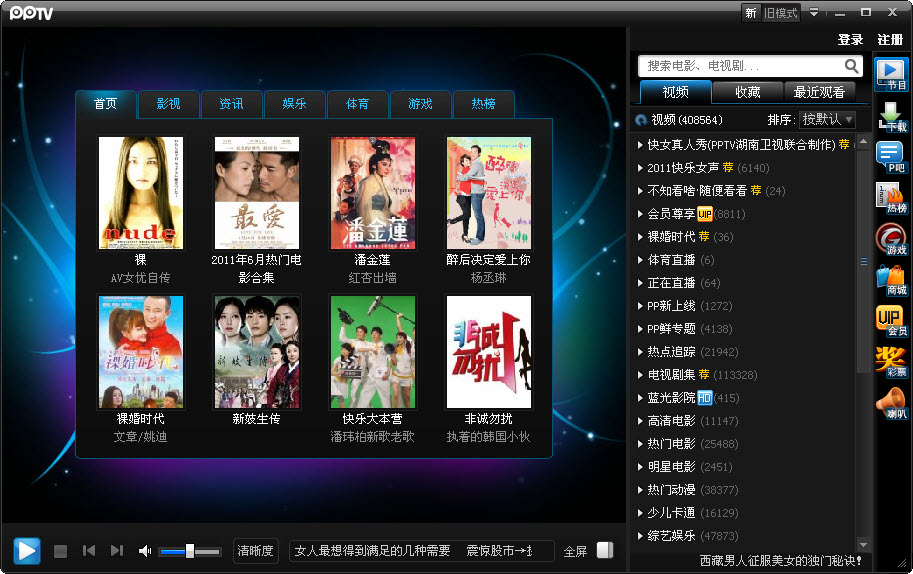913x574 pixels.
Task: Stop playback with the square button
Action: coord(61,551)
